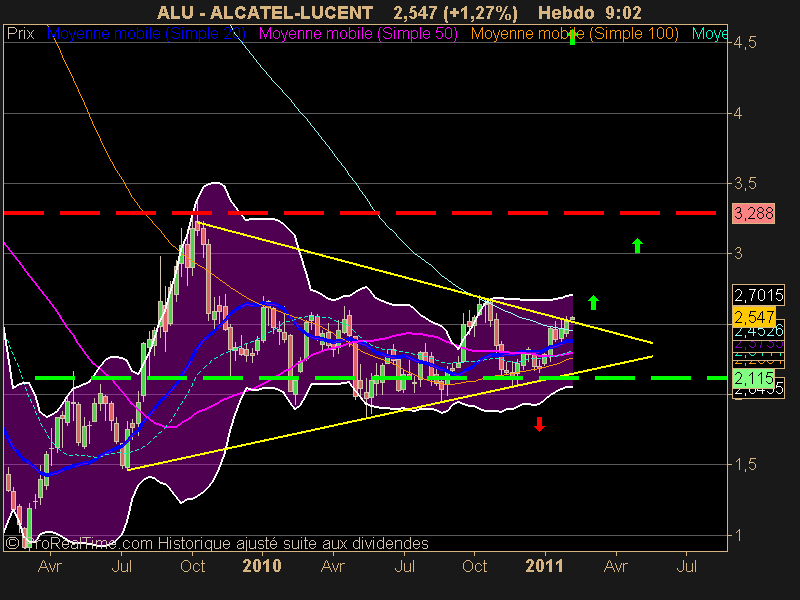Click the 'Avr' label right of 2011

click(x=616, y=566)
